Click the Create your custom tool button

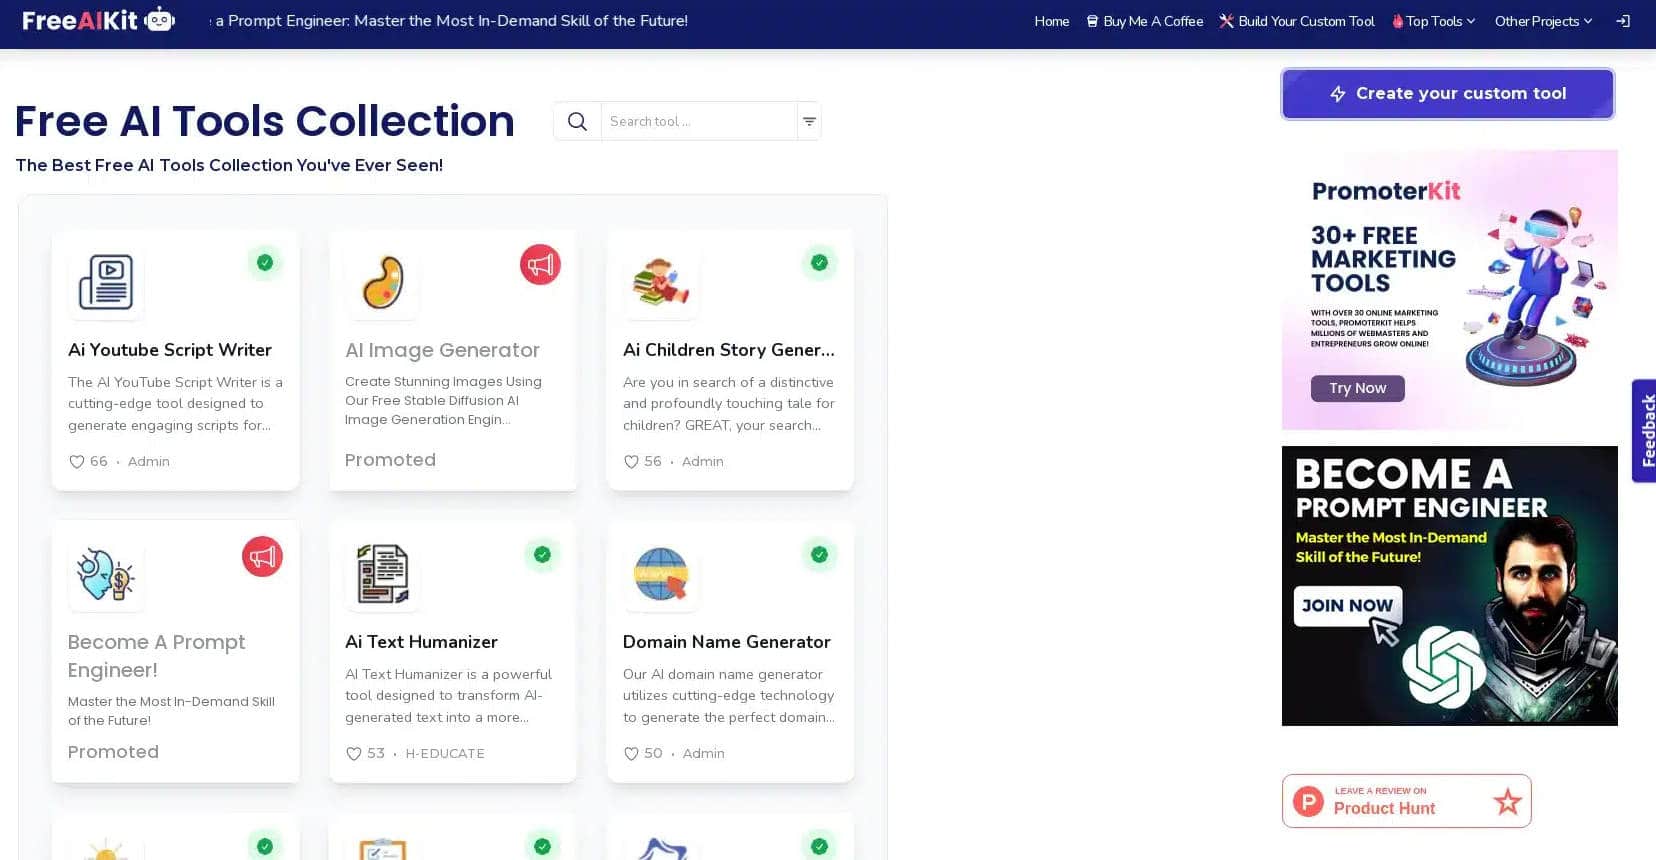point(1447,94)
